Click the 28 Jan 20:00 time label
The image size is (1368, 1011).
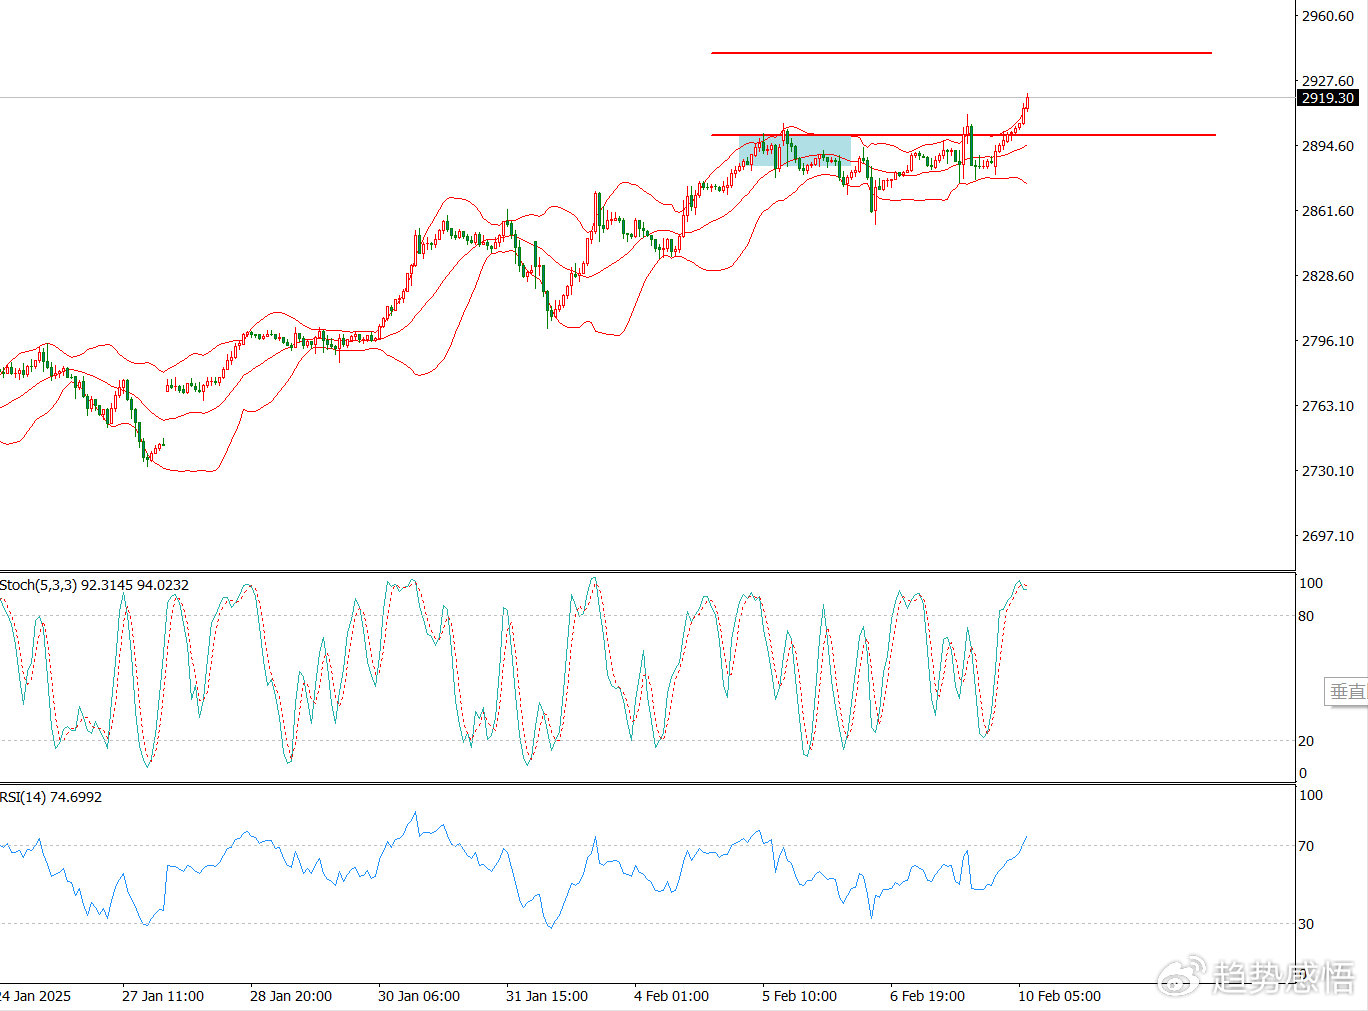click(291, 996)
